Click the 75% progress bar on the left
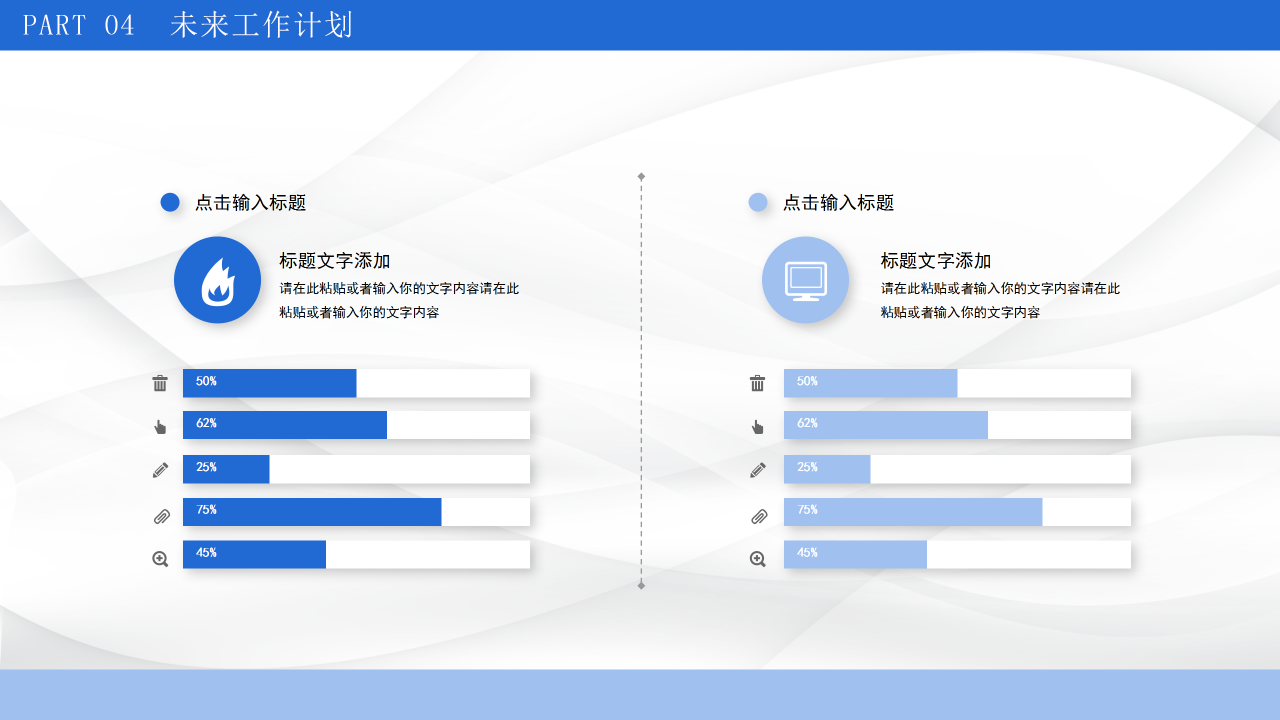Viewport: 1280px width, 720px height. tap(311, 511)
